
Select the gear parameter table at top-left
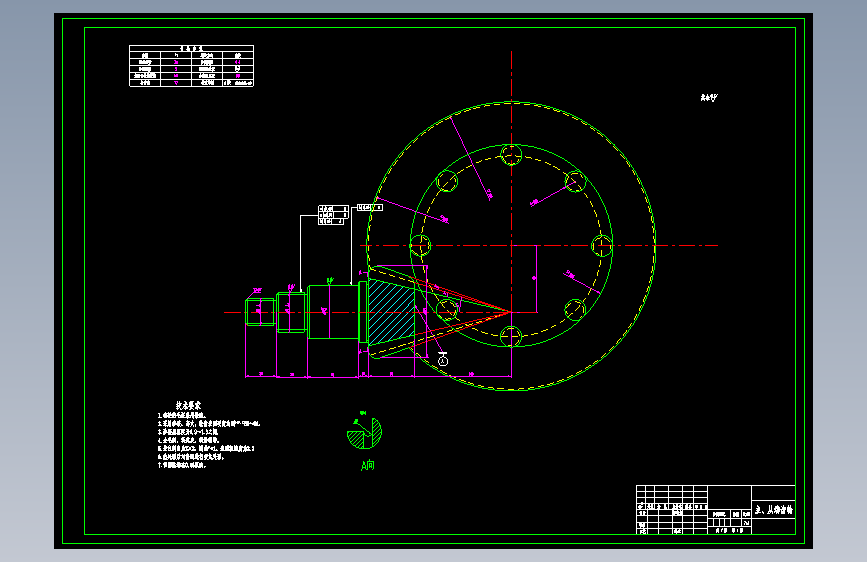[191, 66]
